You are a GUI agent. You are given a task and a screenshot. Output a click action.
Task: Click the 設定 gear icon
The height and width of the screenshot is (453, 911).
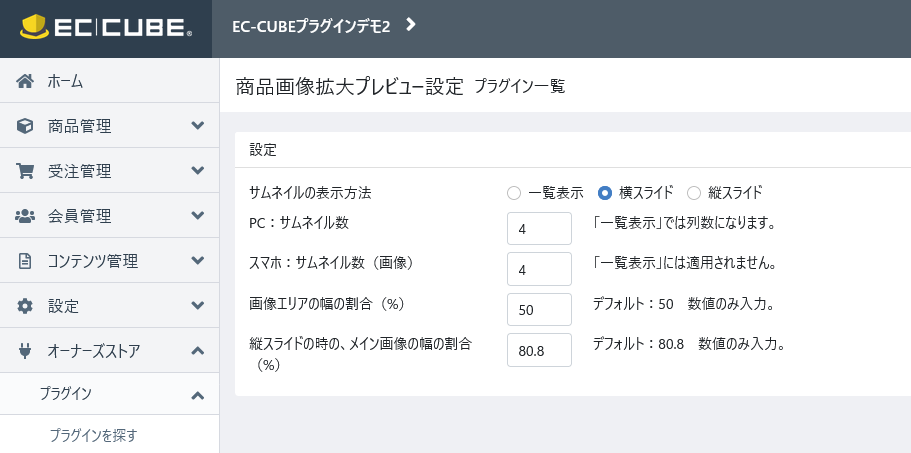pos(25,306)
